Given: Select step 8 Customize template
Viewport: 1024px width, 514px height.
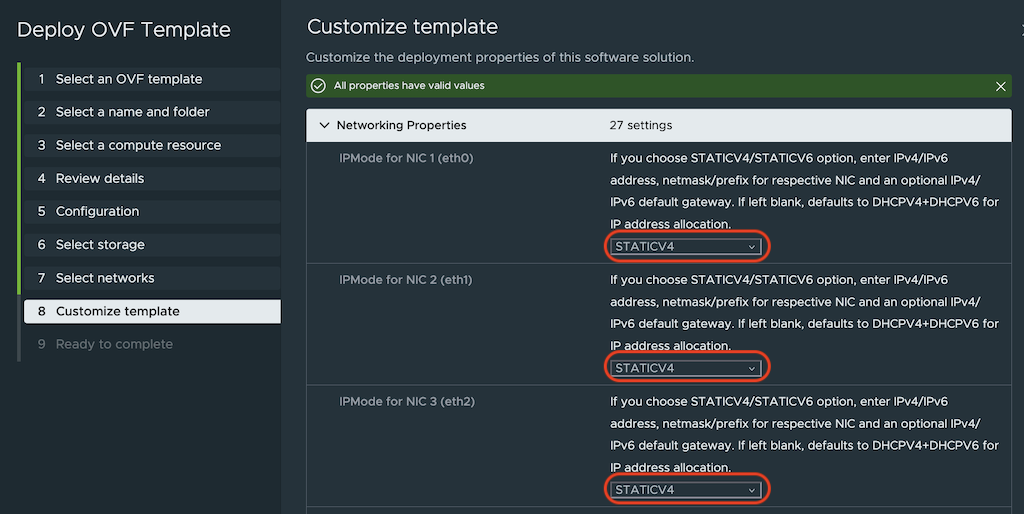Looking at the screenshot, I should click(x=117, y=311).
